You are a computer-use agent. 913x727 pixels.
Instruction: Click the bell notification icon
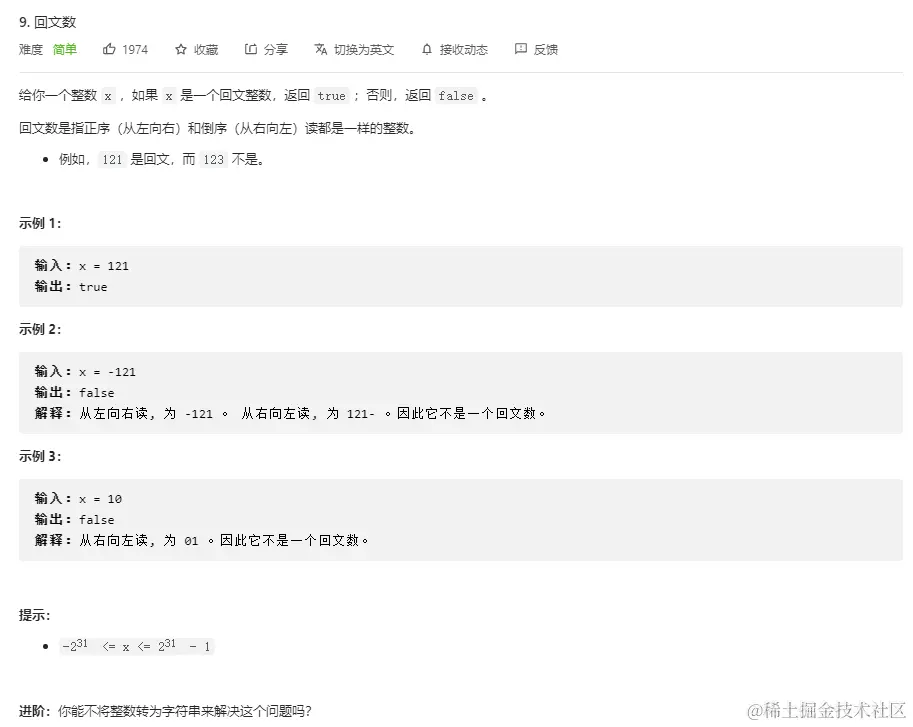coord(427,49)
